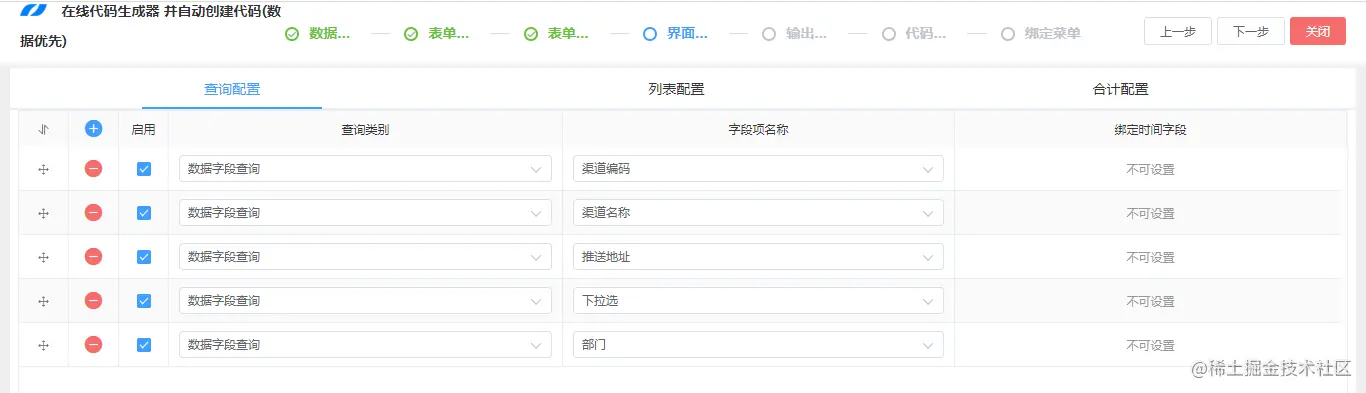
Task: Click the blue add row plus icon
Action: point(93,128)
